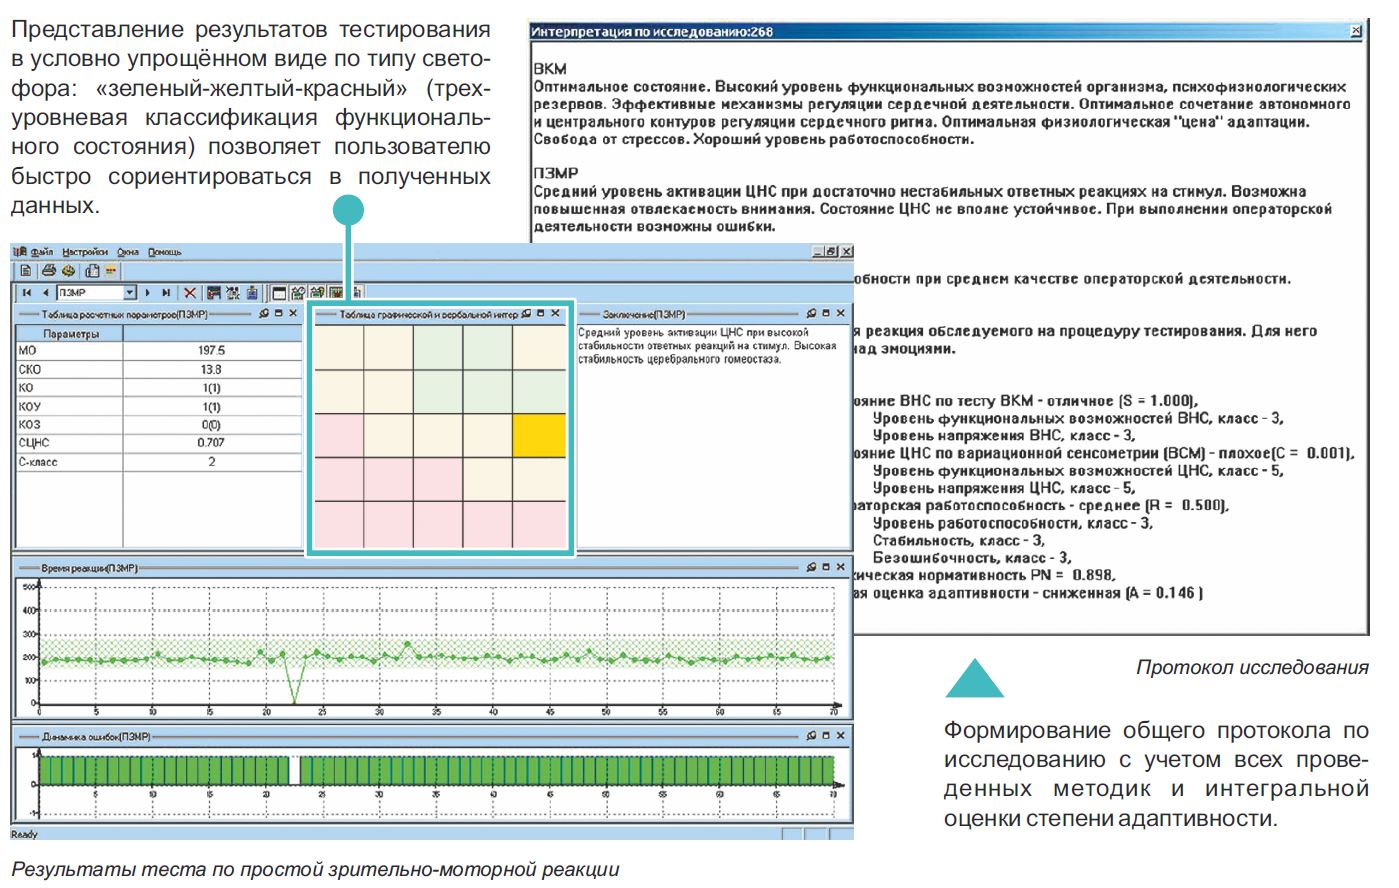The height and width of the screenshot is (888, 1399).
Task: Pin the Заключение(ПЗМР) panel
Action: (x=812, y=314)
